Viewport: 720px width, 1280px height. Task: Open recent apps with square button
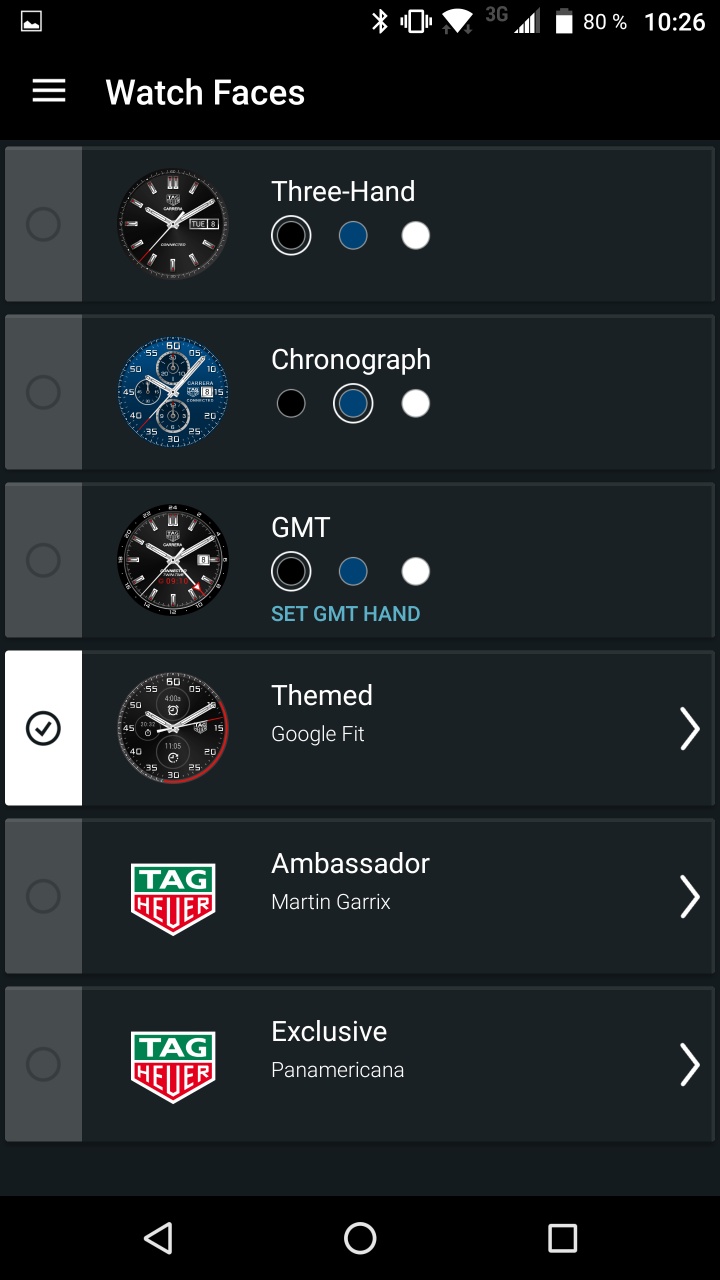[562, 1238]
